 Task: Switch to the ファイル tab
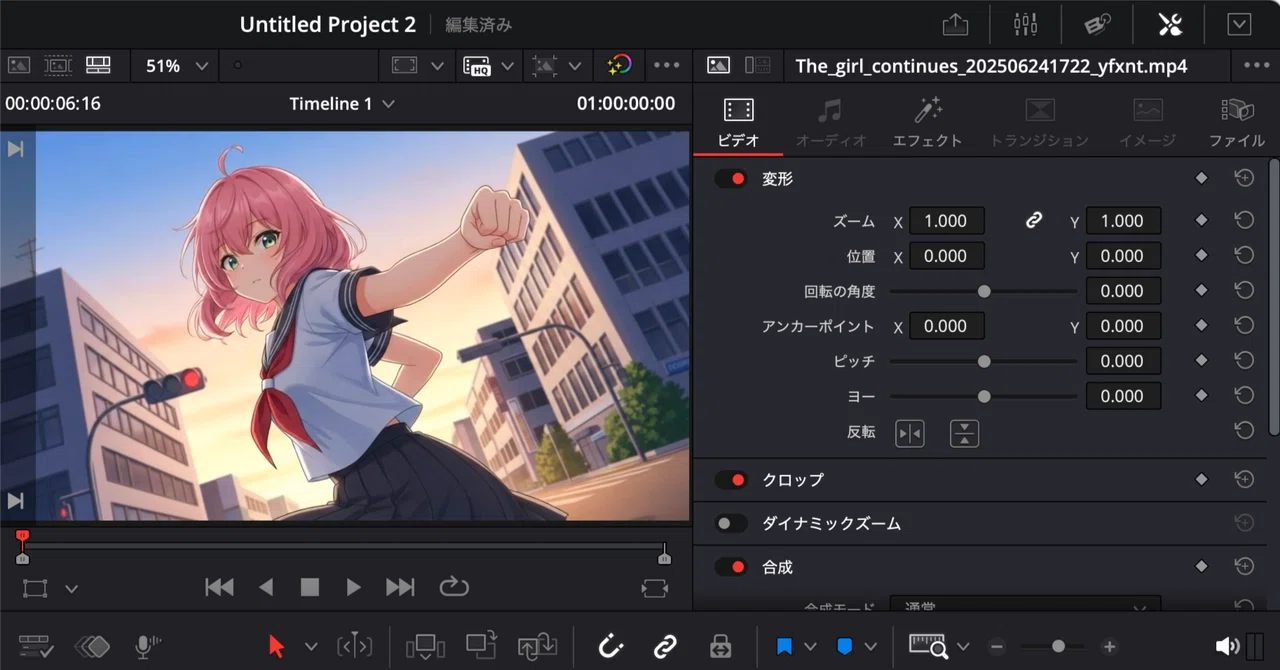(1237, 123)
